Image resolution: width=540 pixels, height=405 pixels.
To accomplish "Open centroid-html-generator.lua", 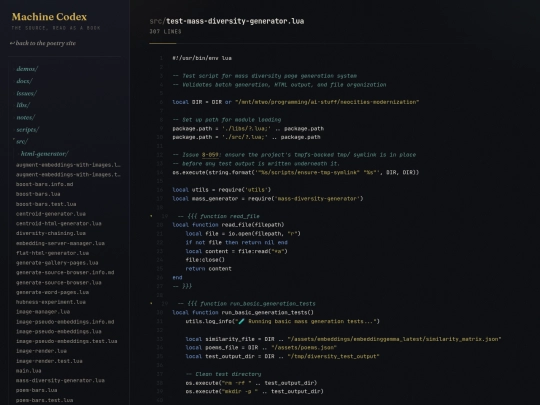I will click(x=59, y=224).
